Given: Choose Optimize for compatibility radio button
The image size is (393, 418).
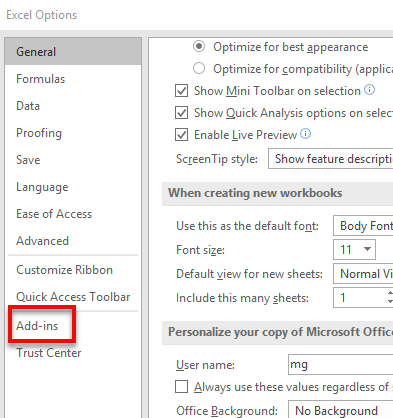Looking at the screenshot, I should (x=199, y=68).
